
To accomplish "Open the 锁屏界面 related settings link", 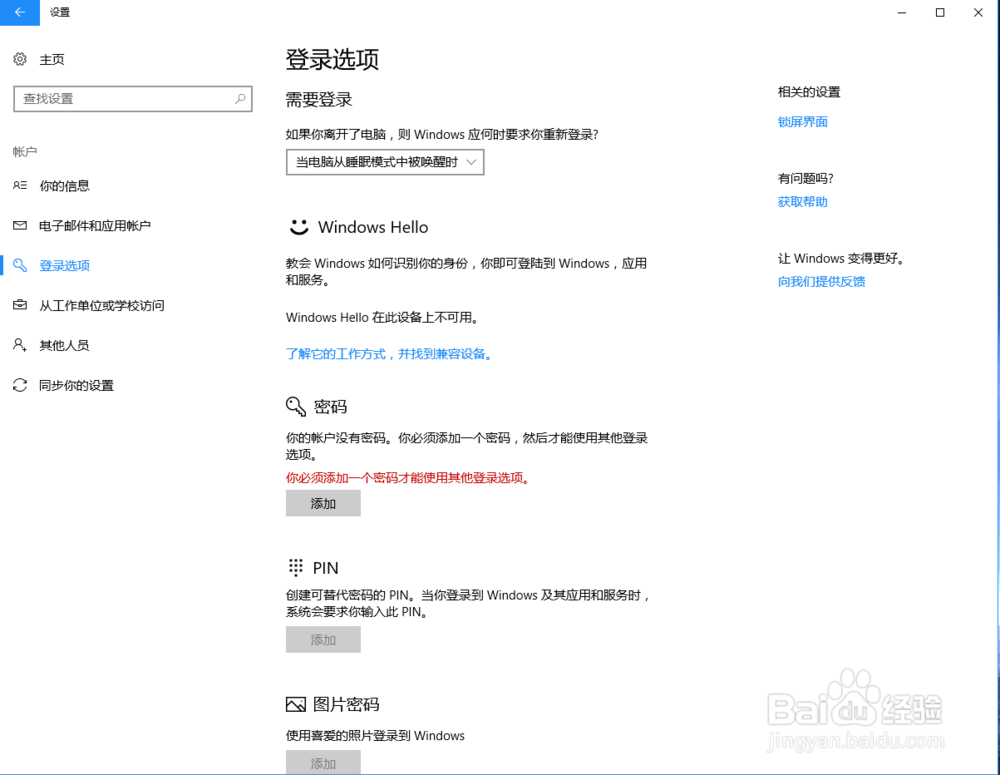I will coord(802,122).
